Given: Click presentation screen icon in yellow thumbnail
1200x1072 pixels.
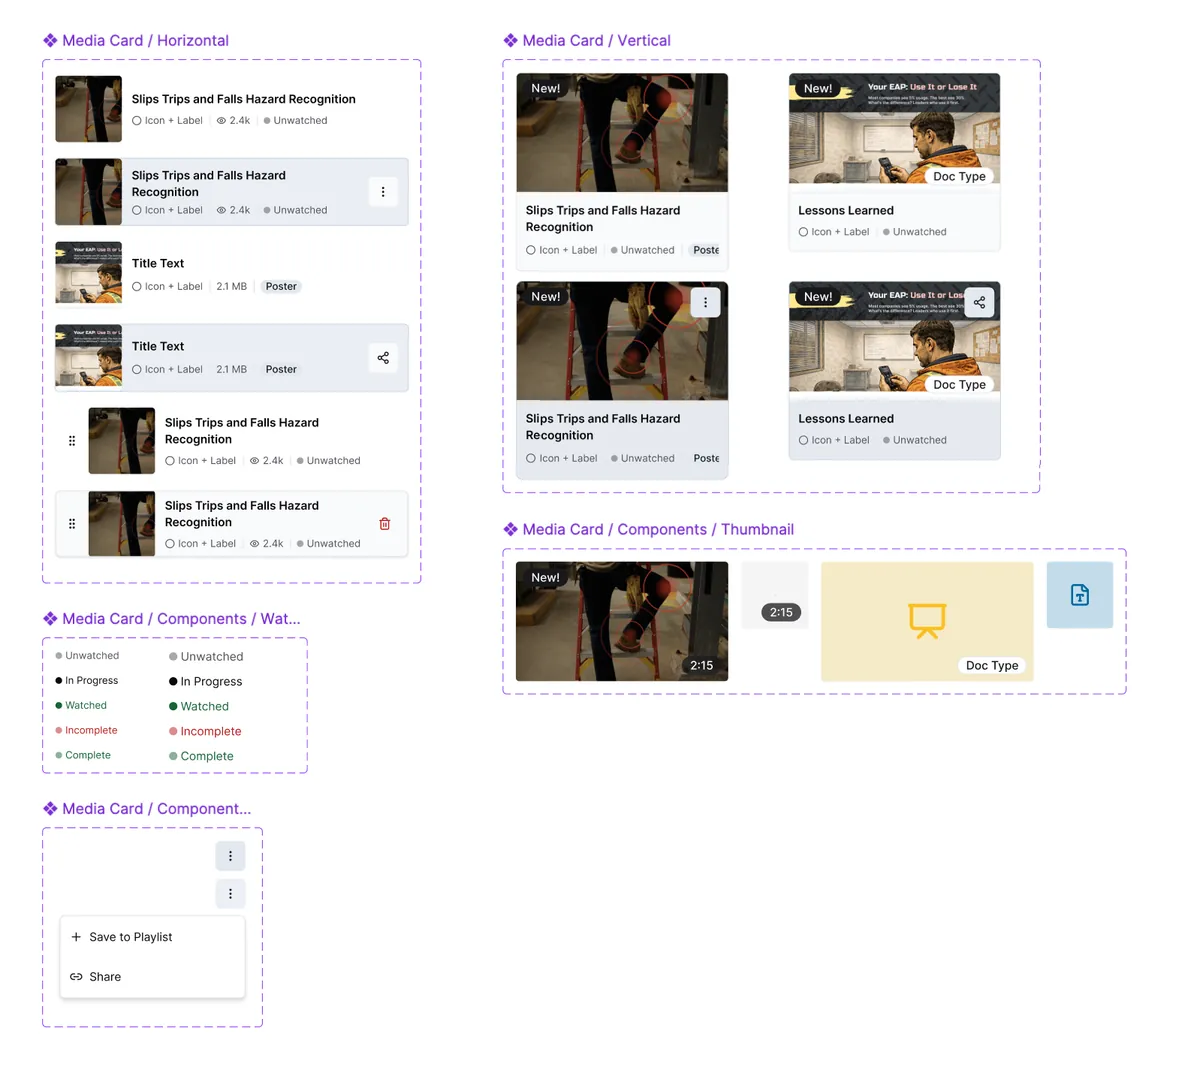Looking at the screenshot, I should pos(927,620).
